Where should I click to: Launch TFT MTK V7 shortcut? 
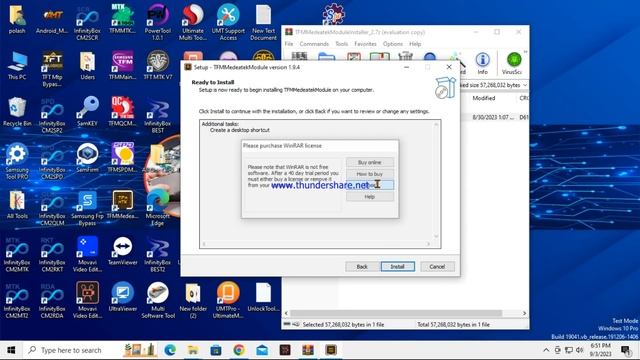click(x=158, y=65)
